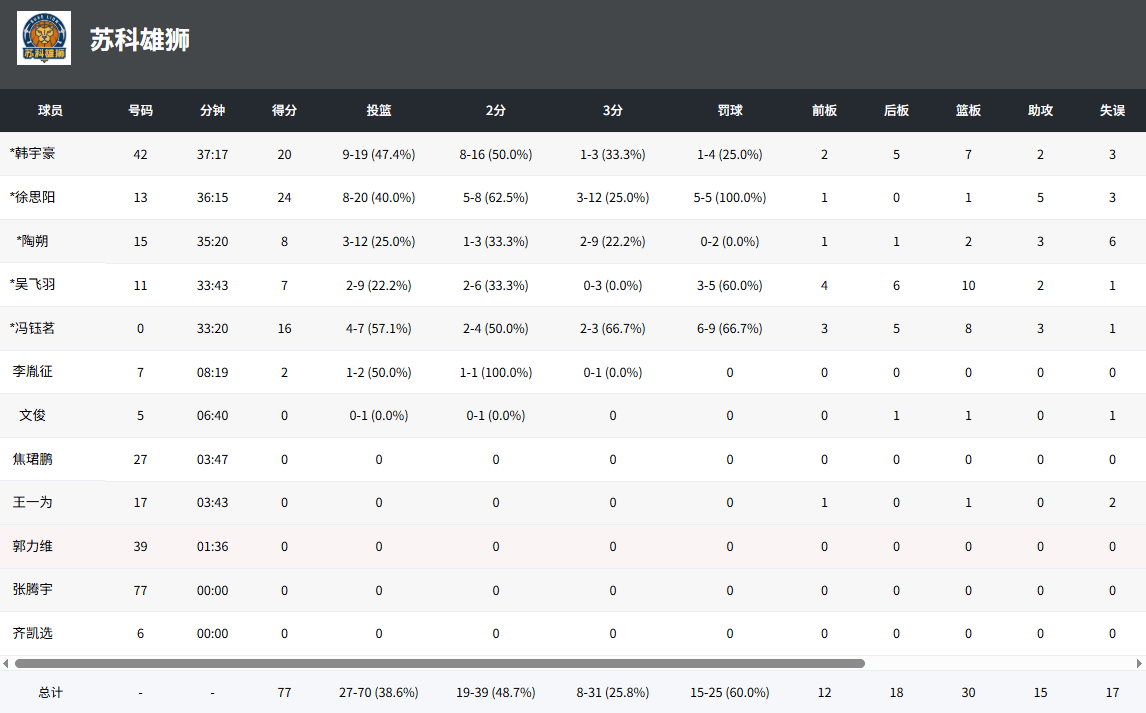Click the left scroll arrow of table

pos(6,663)
